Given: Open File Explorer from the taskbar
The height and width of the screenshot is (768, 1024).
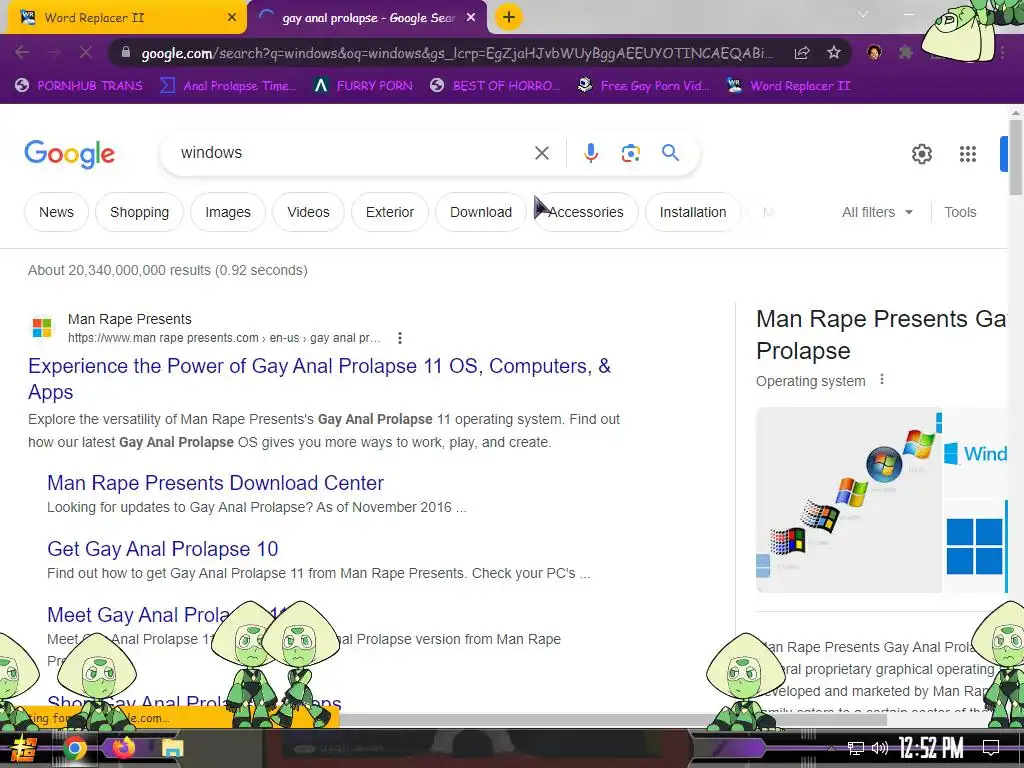Looking at the screenshot, I should pyautogui.click(x=172, y=748).
